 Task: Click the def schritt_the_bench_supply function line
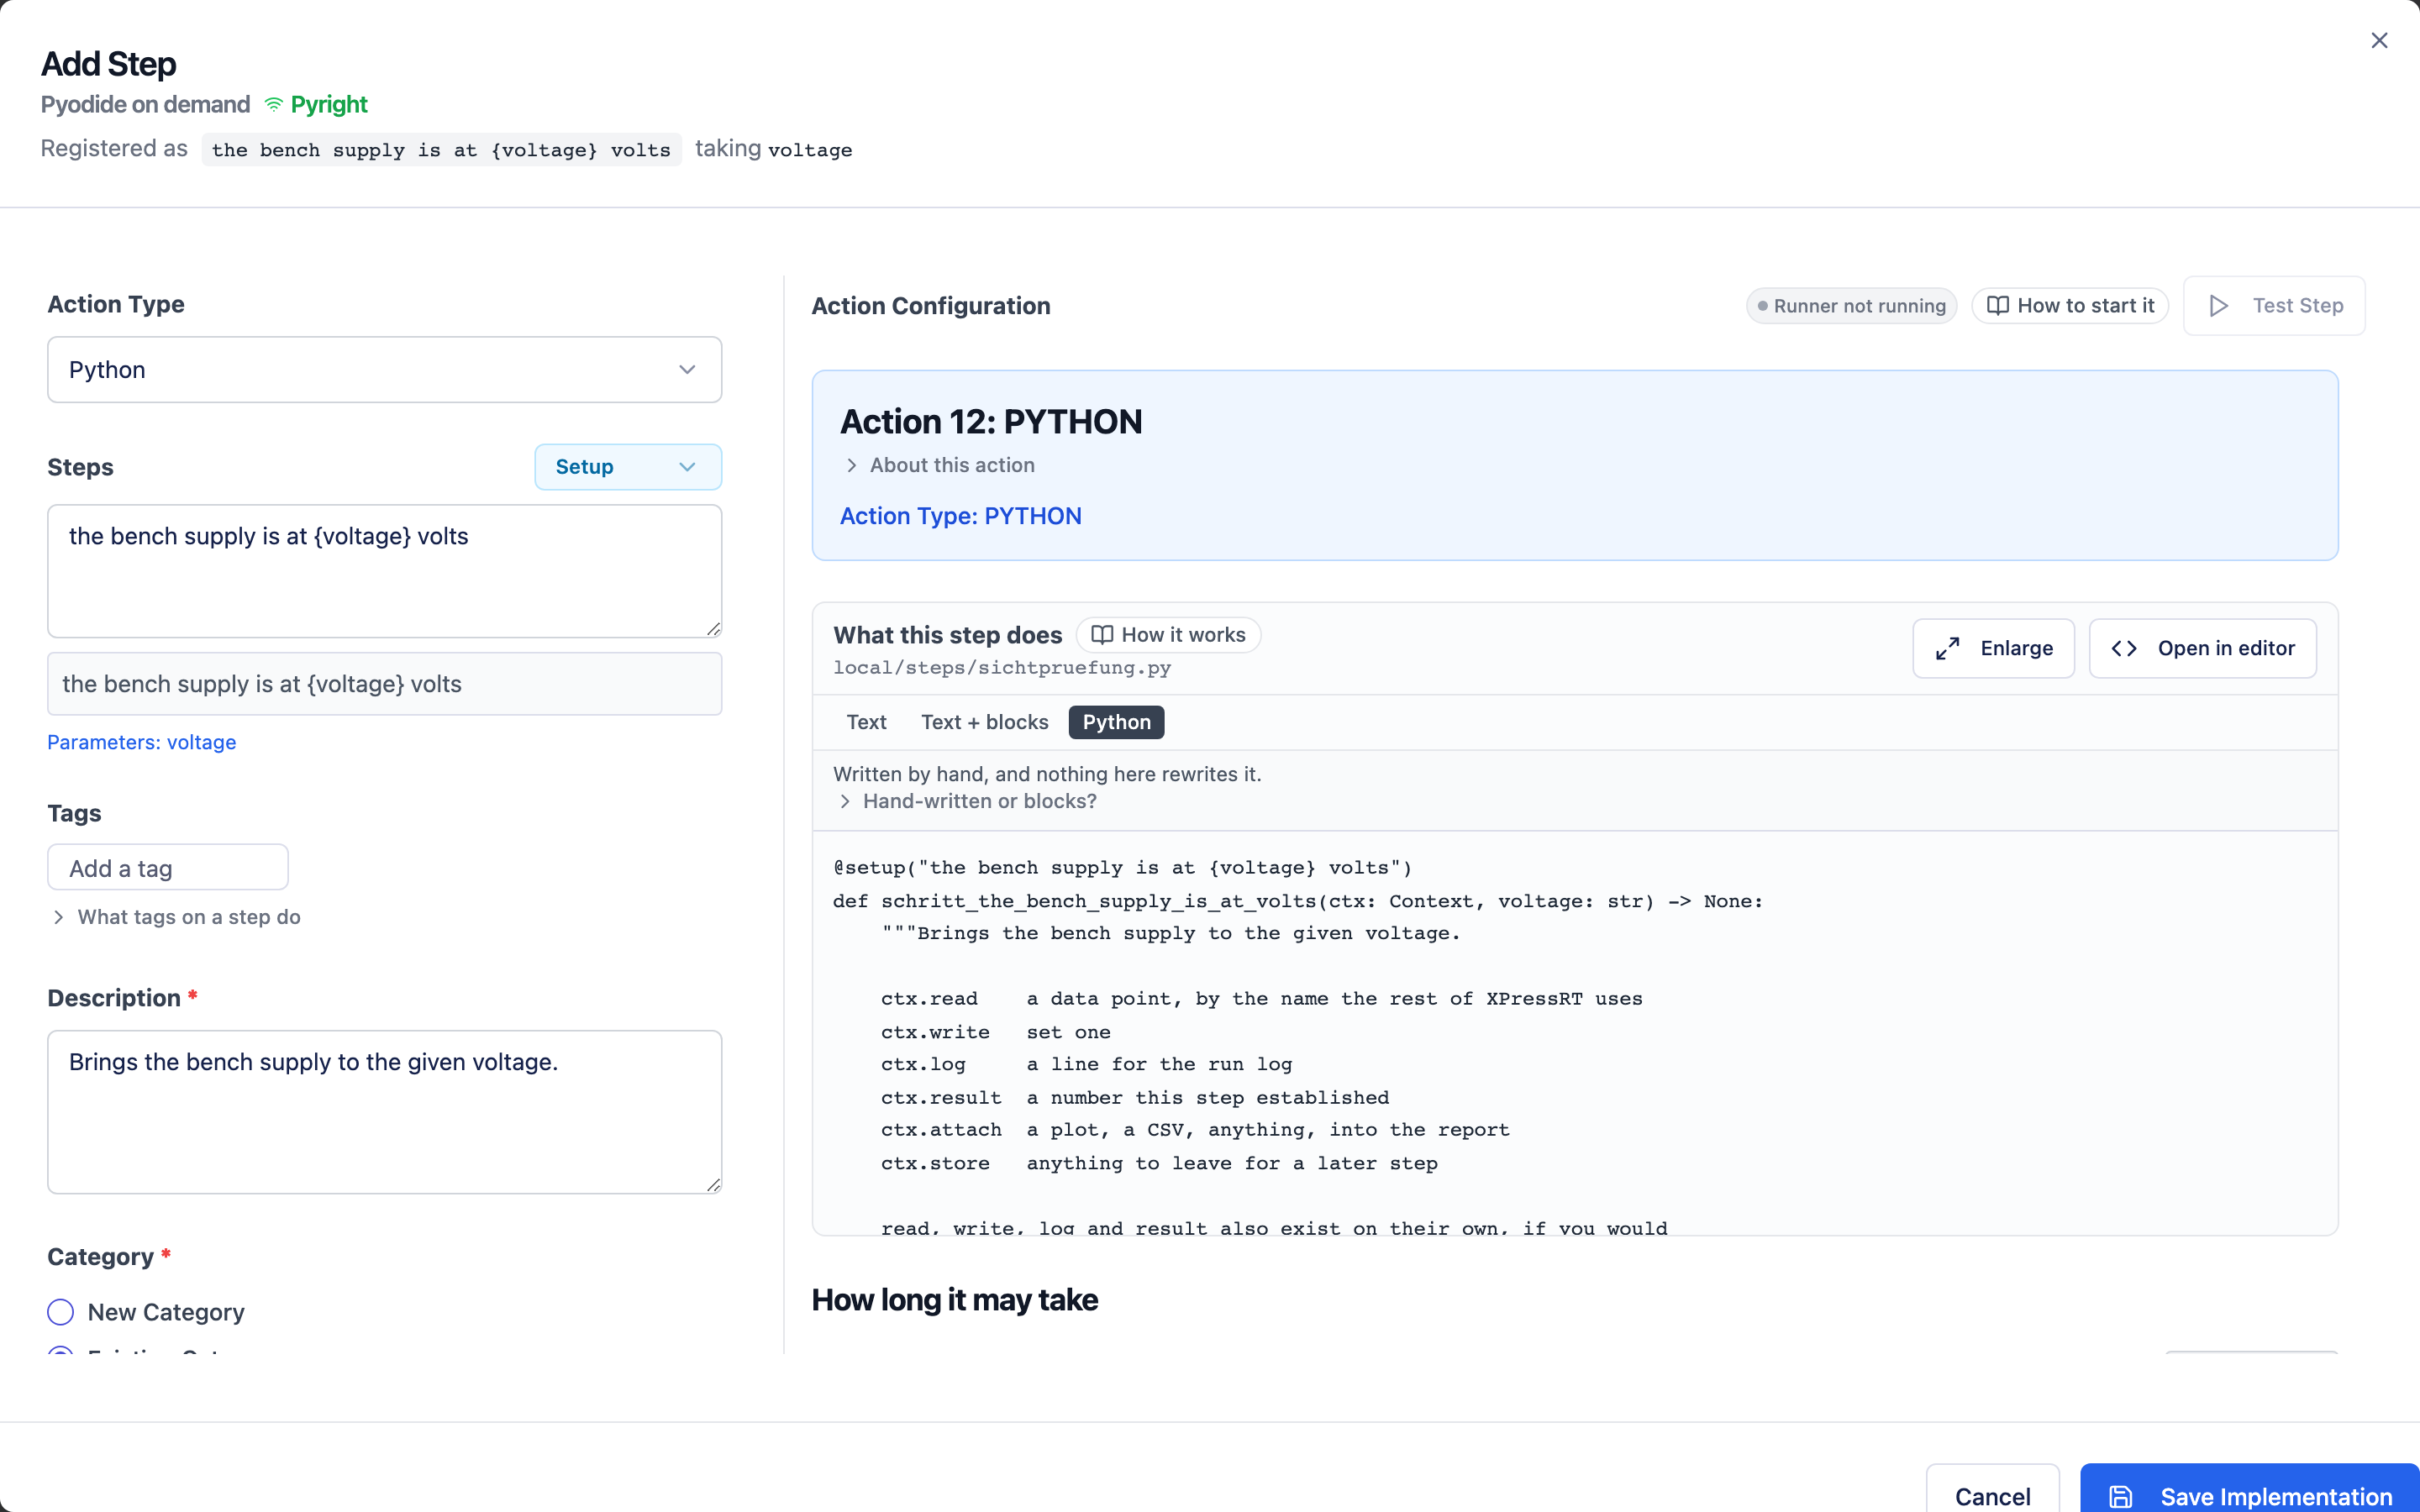[1298, 901]
